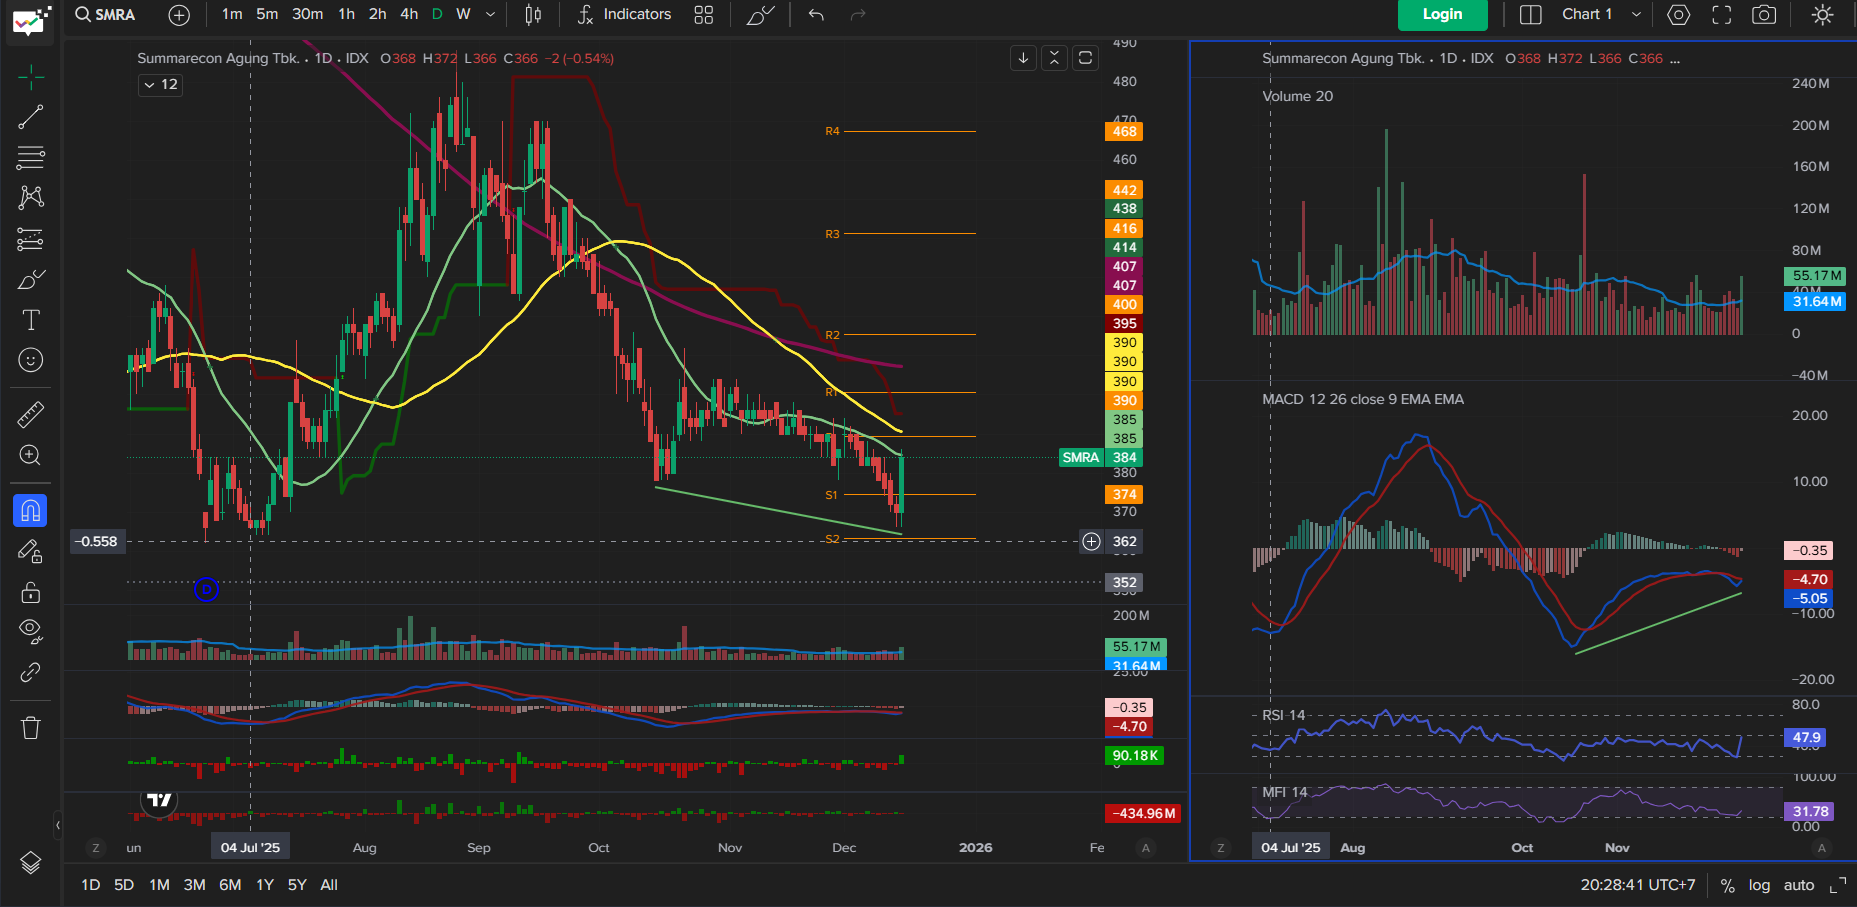Toggle log scale on price axis
This screenshot has width=1857, height=907.
click(x=1759, y=885)
